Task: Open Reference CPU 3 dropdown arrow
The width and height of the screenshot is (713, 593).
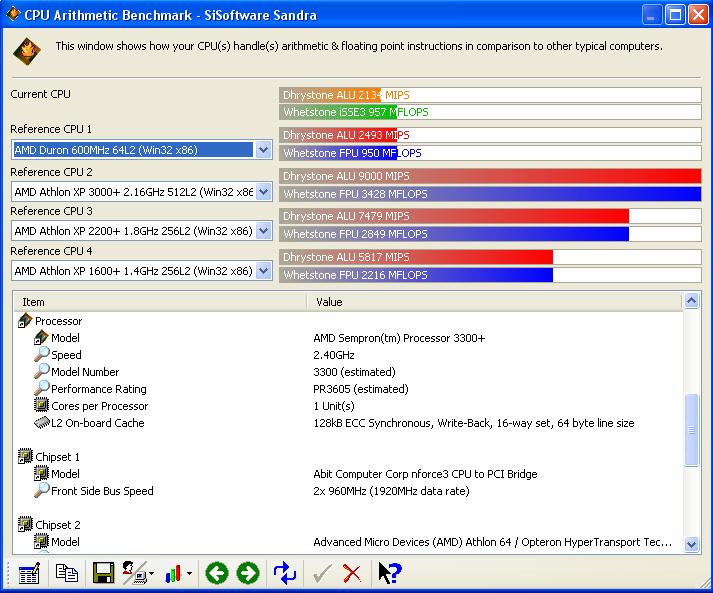Action: (x=263, y=231)
